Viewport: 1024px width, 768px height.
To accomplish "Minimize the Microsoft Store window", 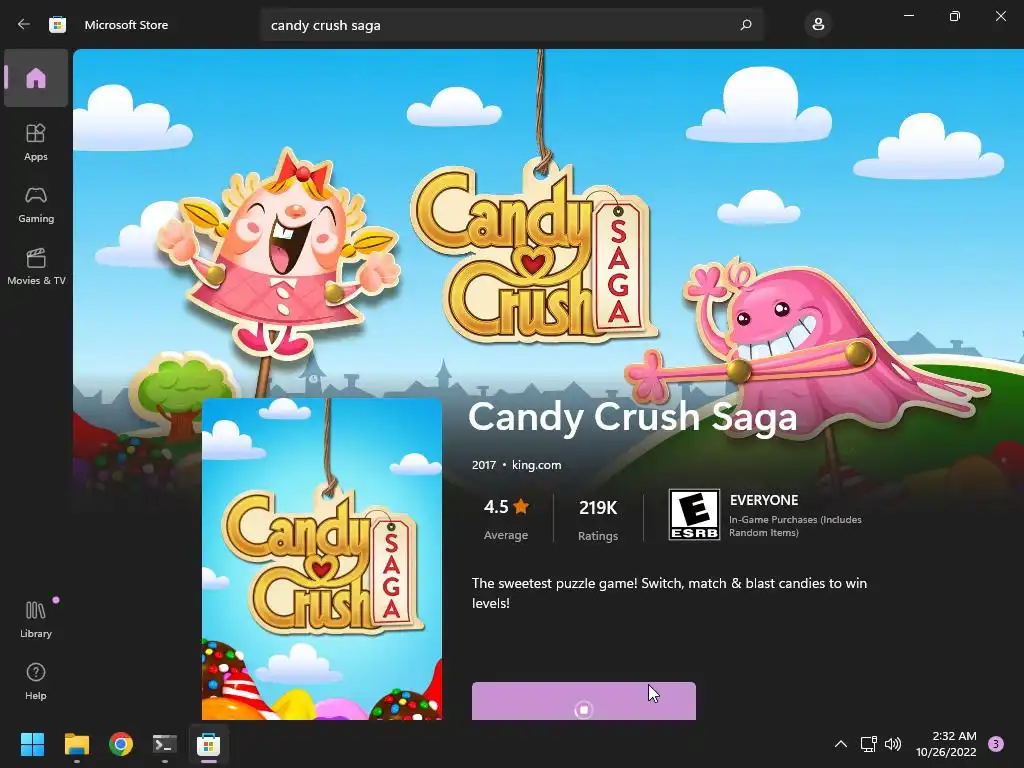I will 909,16.
